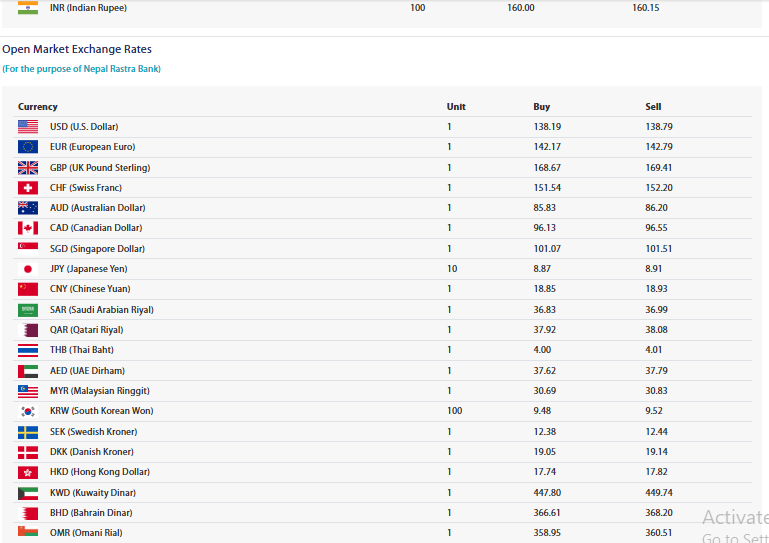769x543 pixels.
Task: Click the Kuwait flag icon
Action: tap(28, 493)
